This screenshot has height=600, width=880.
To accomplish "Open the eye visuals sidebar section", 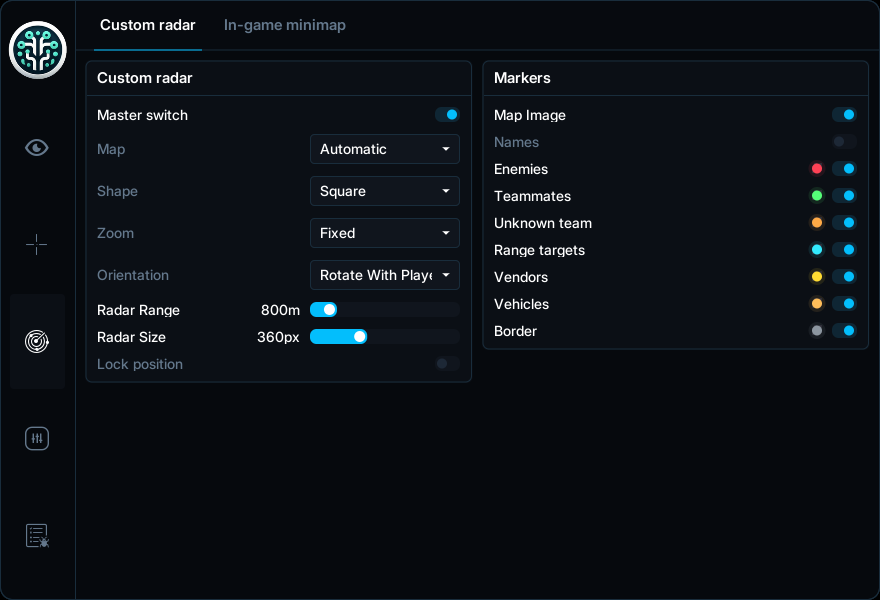I will tap(37, 148).
